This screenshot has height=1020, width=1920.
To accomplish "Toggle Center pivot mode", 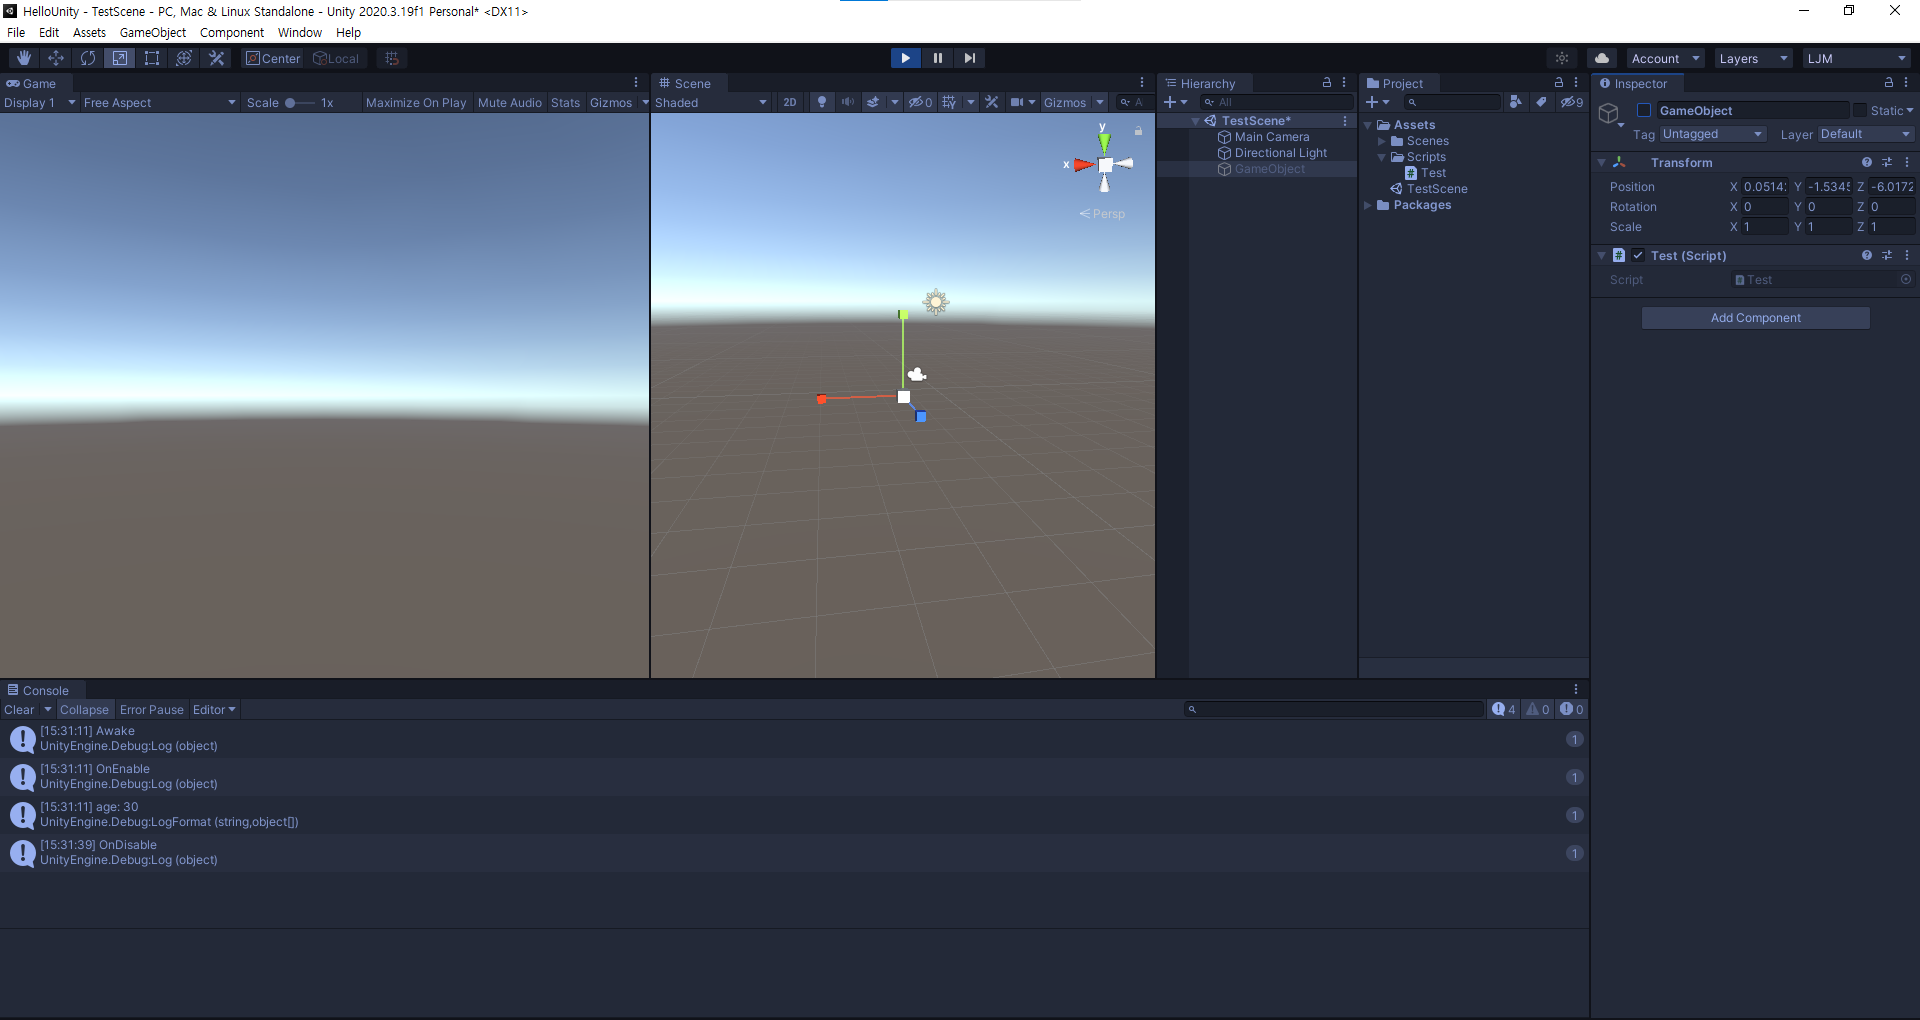I will 273,58.
